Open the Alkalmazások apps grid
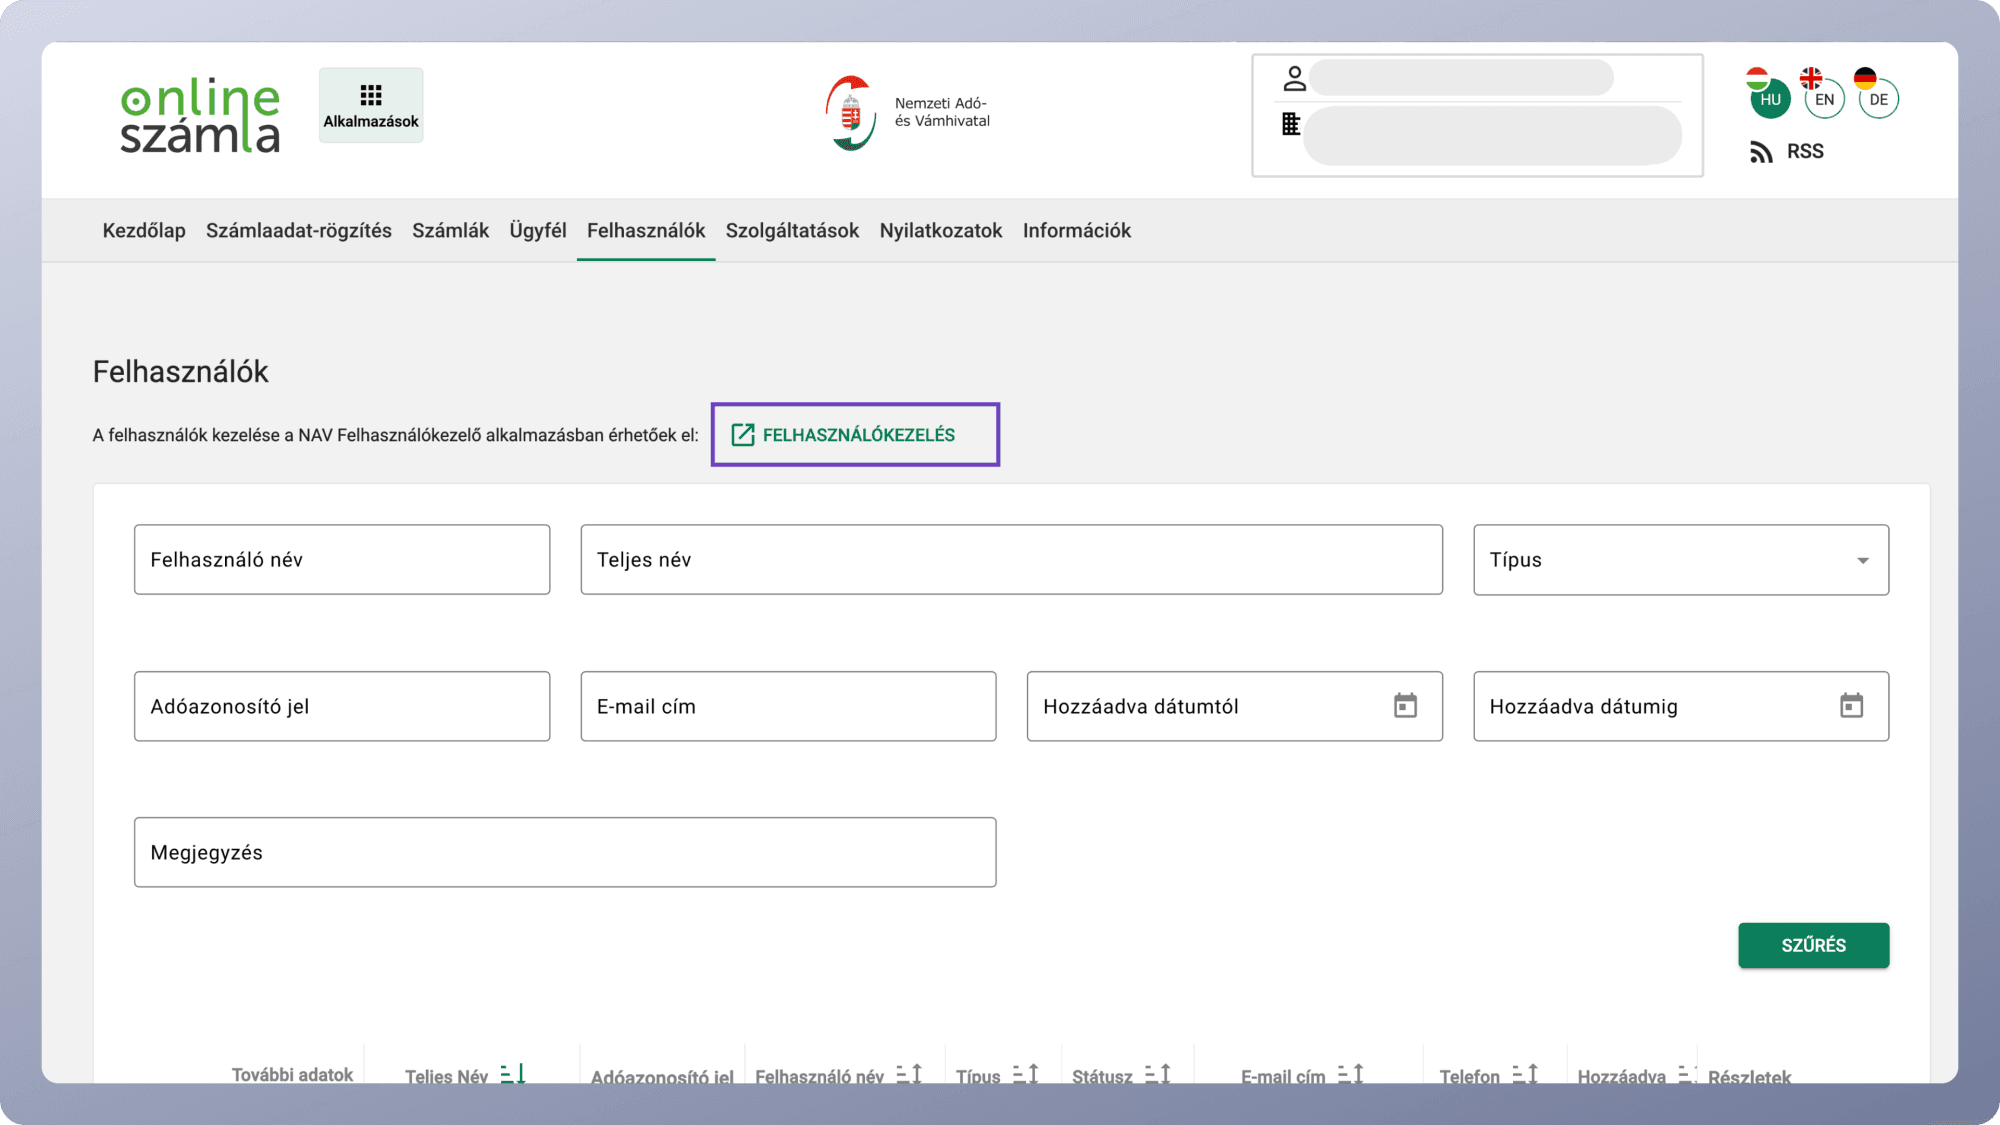Screen dimensions: 2000x1125 (x=371, y=106)
